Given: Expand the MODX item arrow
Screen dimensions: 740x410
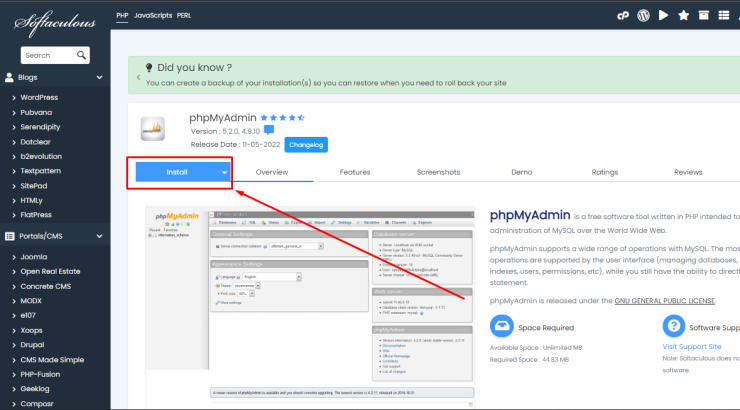Looking at the screenshot, I should coord(14,301).
